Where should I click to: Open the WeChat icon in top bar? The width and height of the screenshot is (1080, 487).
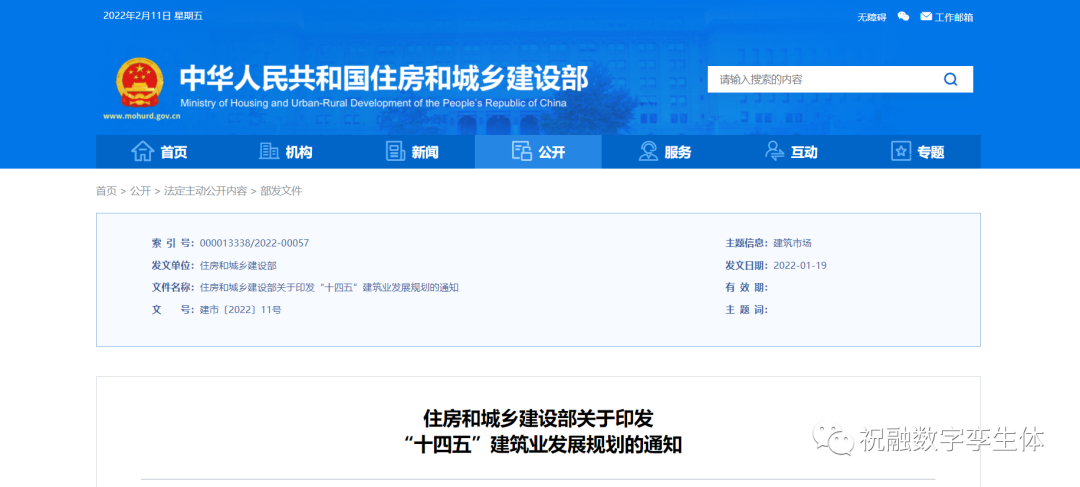coord(903,17)
